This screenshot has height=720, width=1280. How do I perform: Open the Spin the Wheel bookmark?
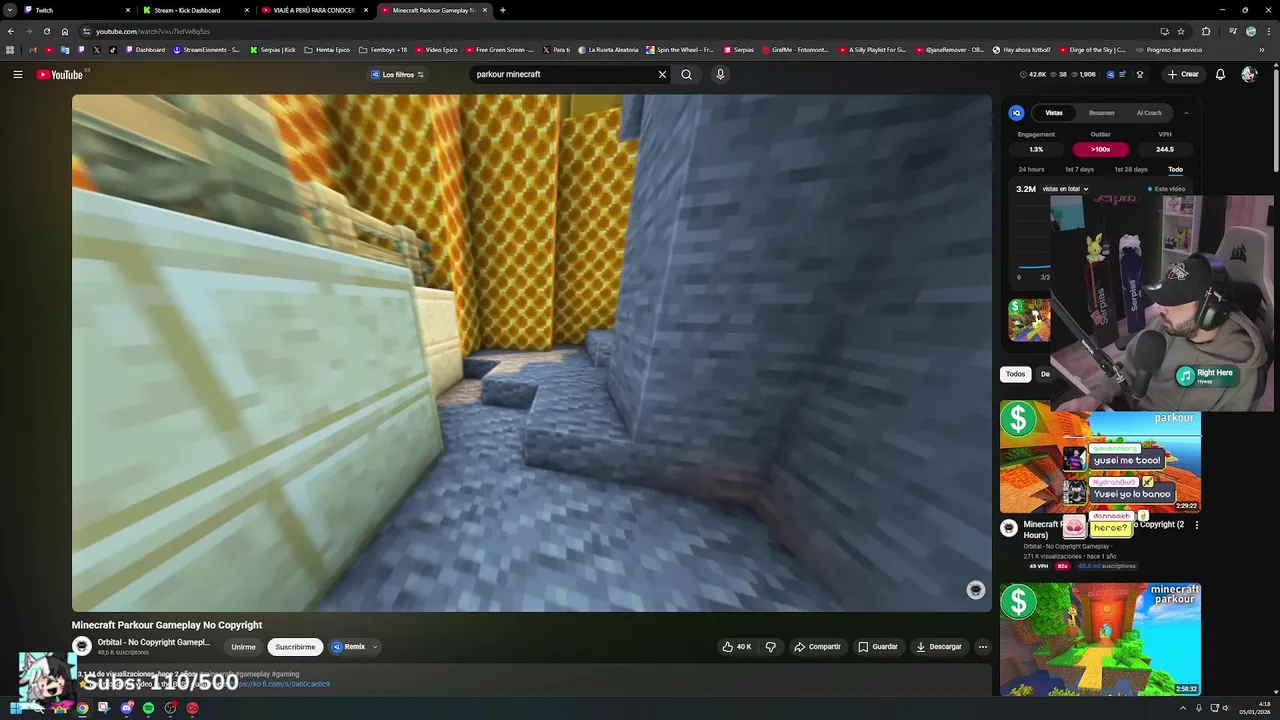point(680,50)
